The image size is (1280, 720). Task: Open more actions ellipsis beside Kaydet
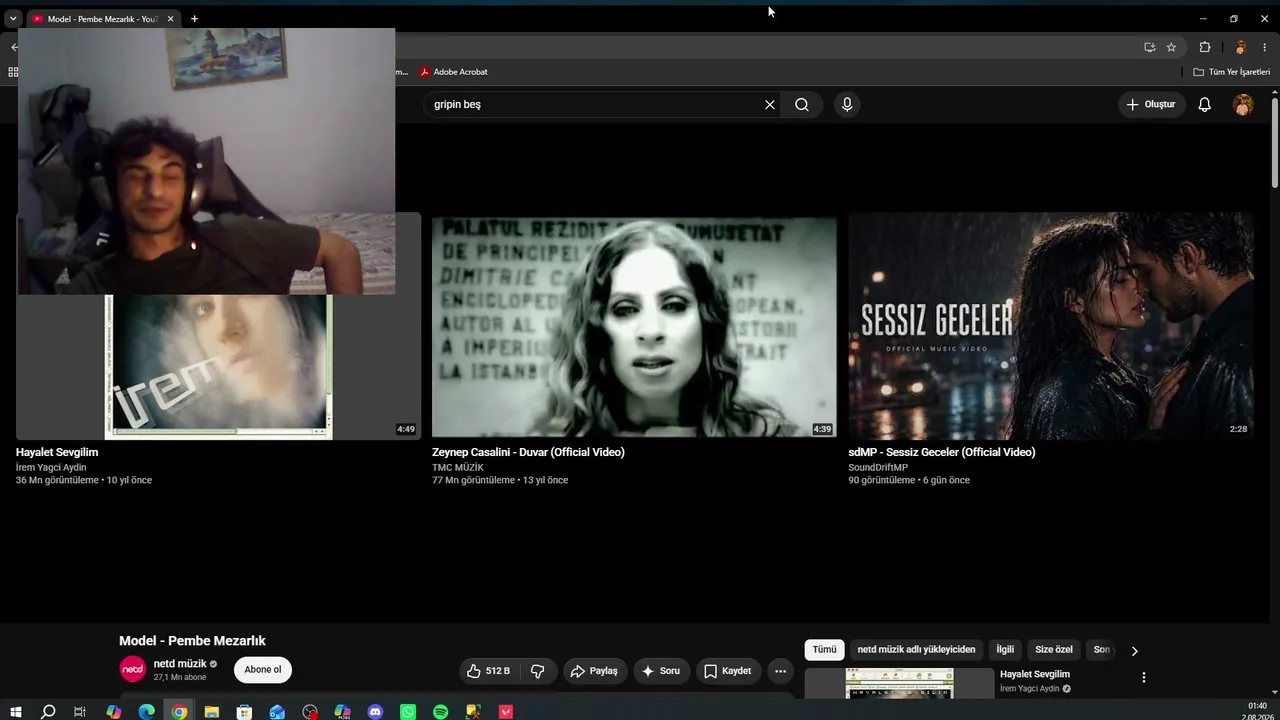(x=781, y=671)
